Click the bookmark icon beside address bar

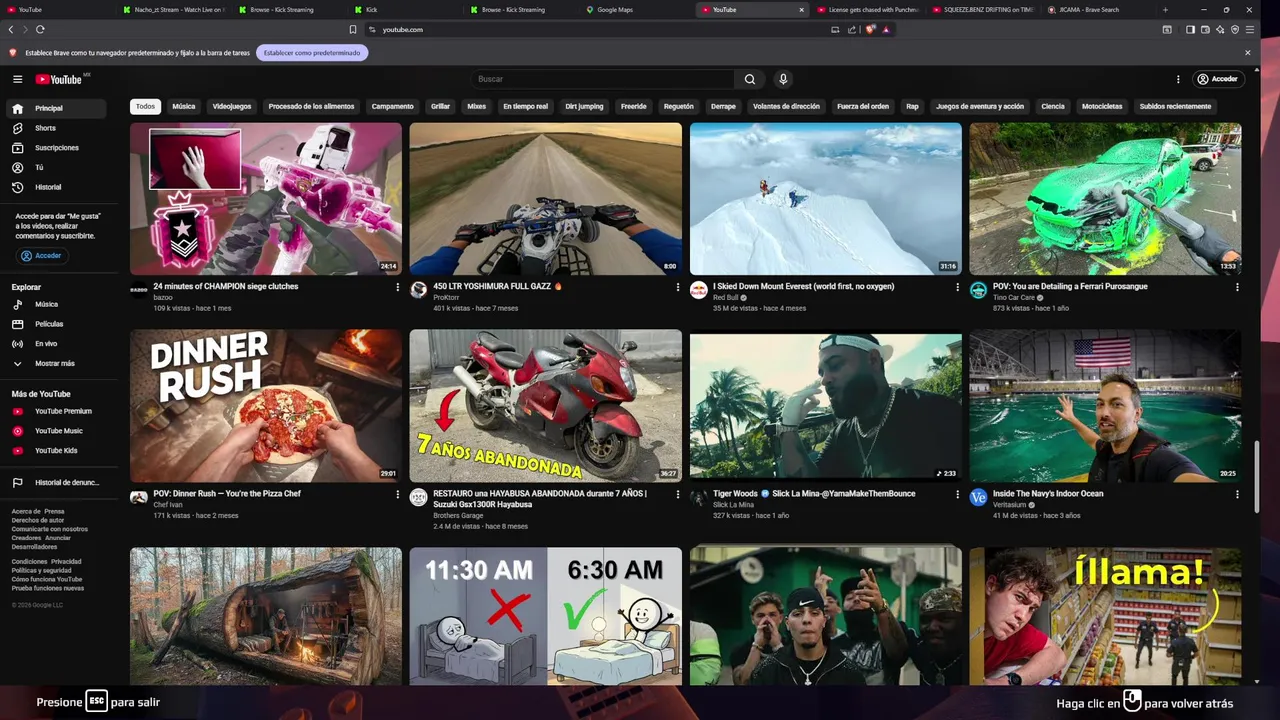[353, 29]
